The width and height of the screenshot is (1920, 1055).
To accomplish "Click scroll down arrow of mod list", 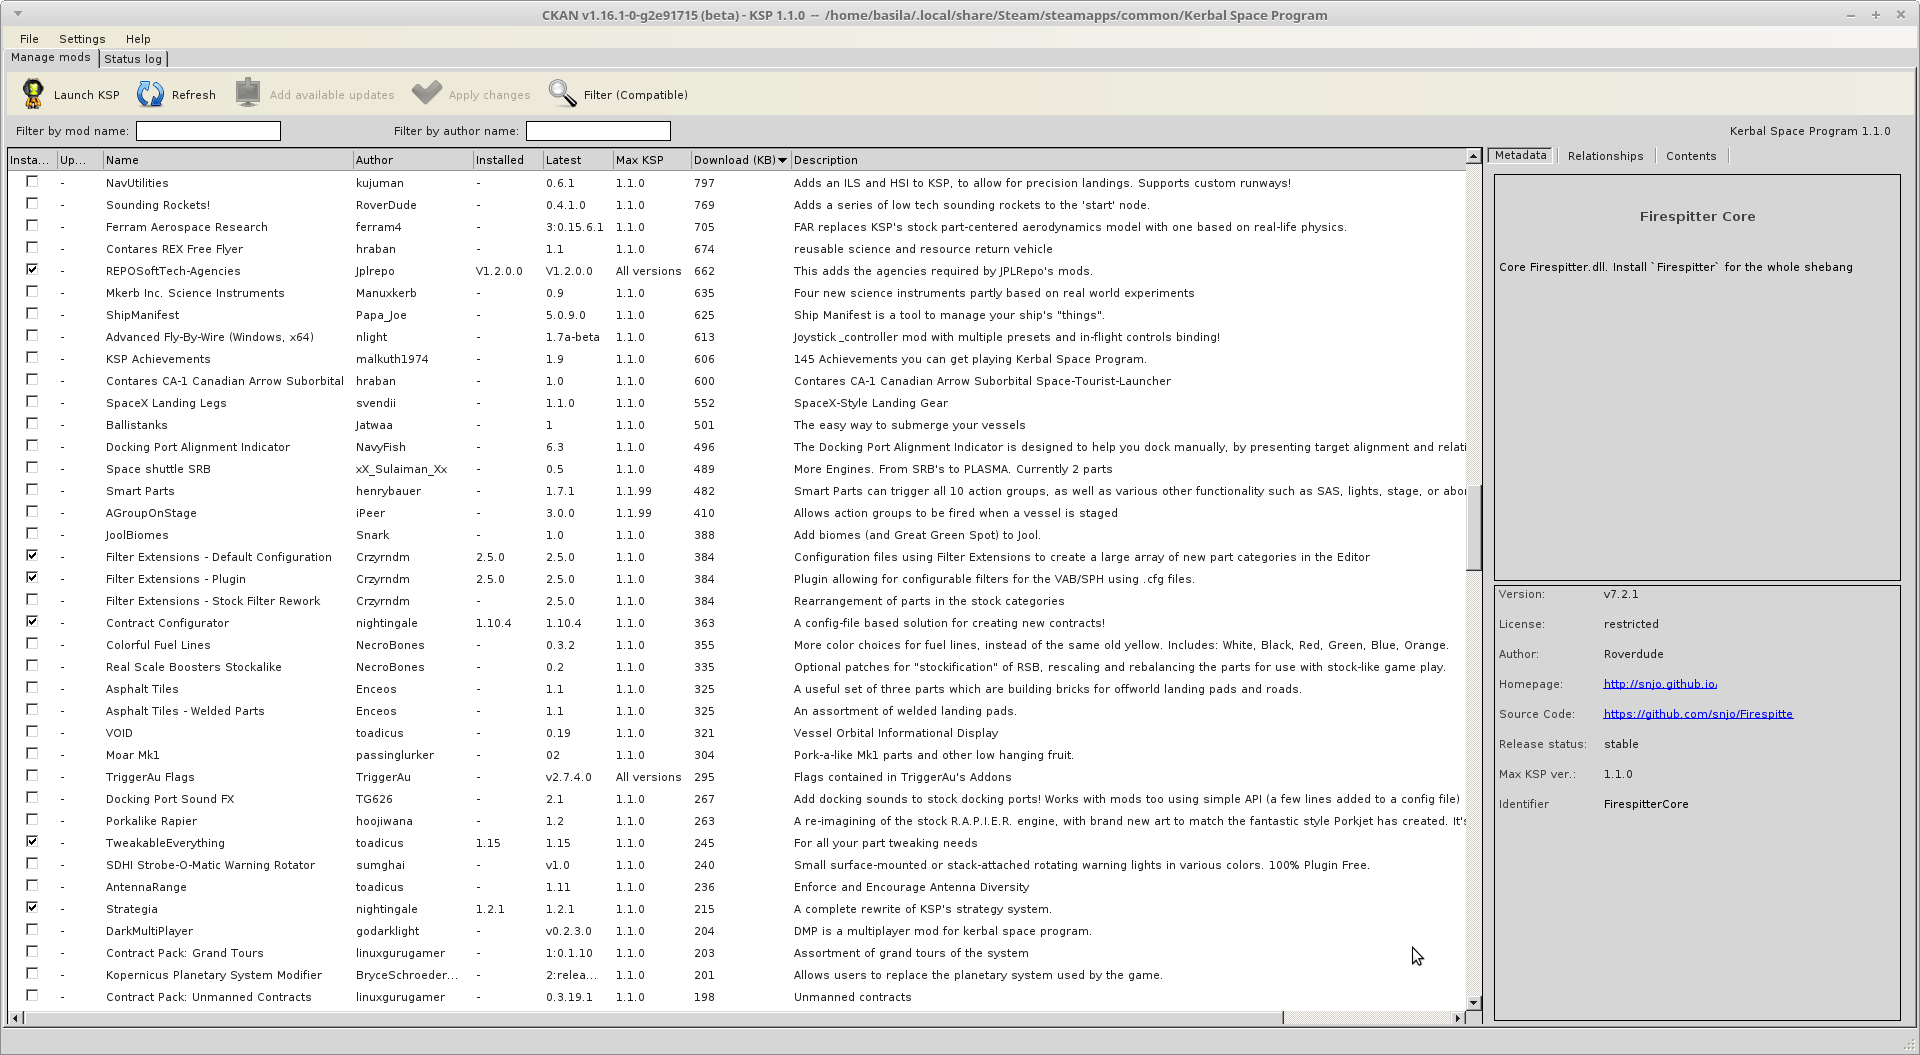I will pyautogui.click(x=1473, y=1002).
